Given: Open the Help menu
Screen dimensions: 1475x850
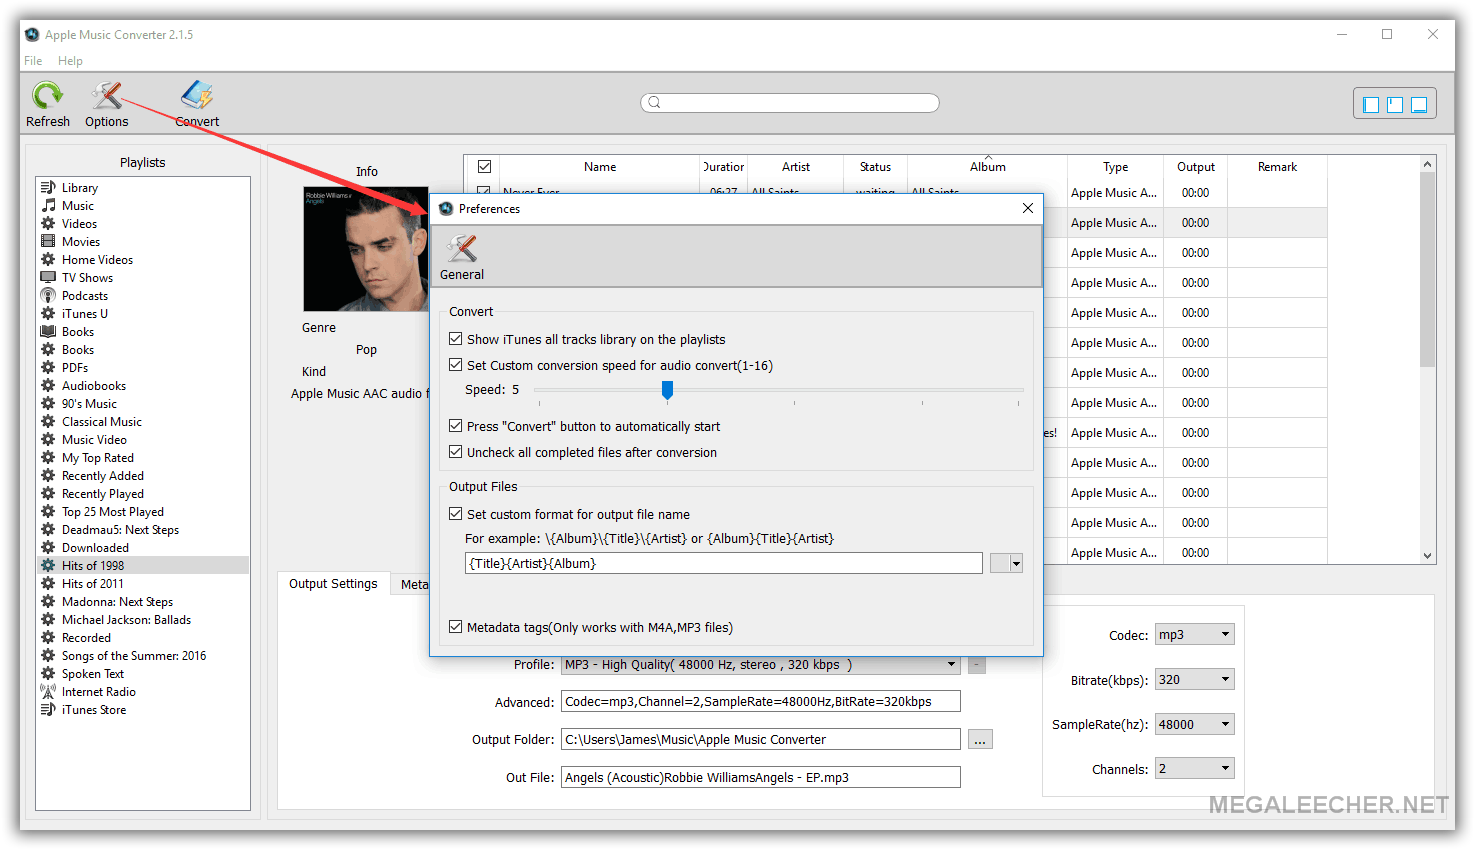Looking at the screenshot, I should tap(70, 61).
